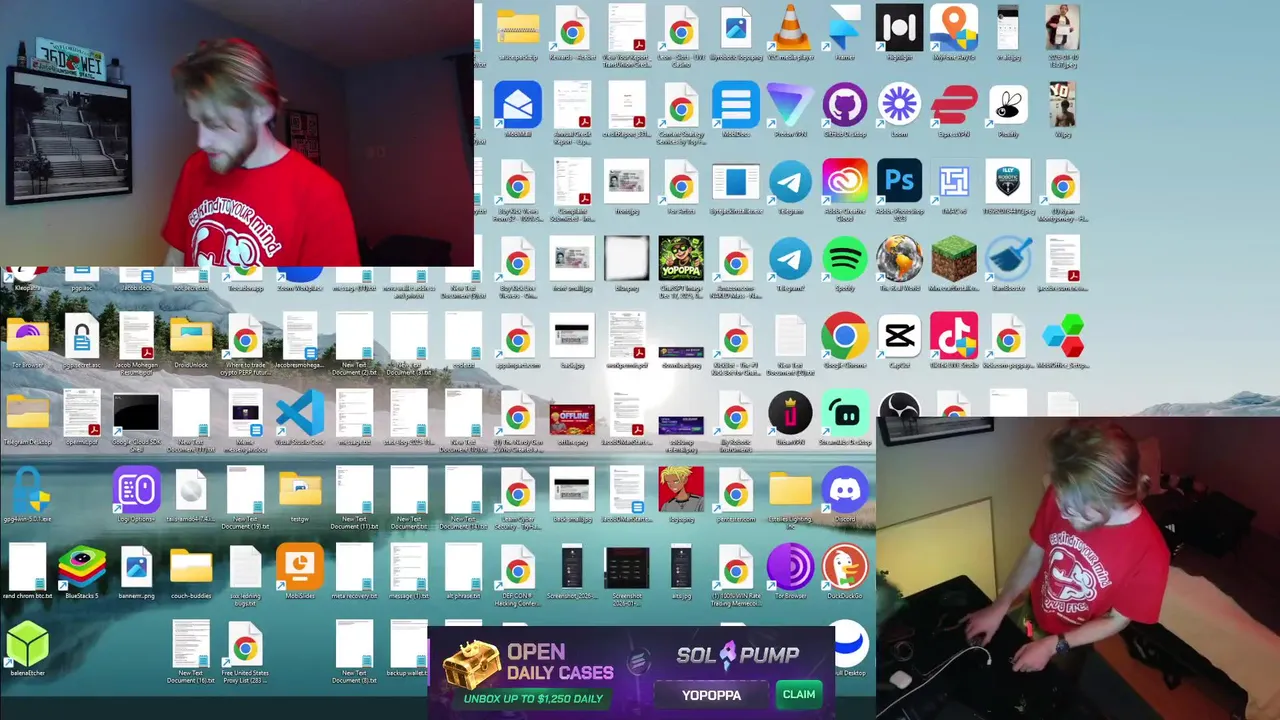
Task: Launch the Loom desktop shortcut
Action: 899,105
